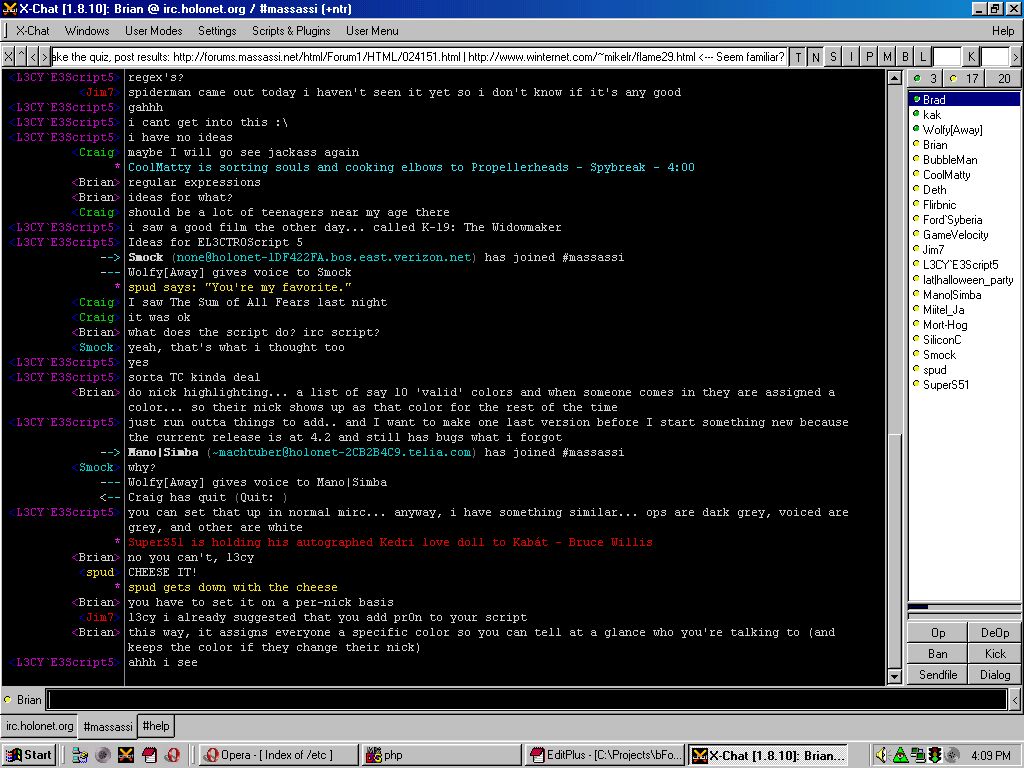Switch to the EditPlus taskbar window

point(606,755)
